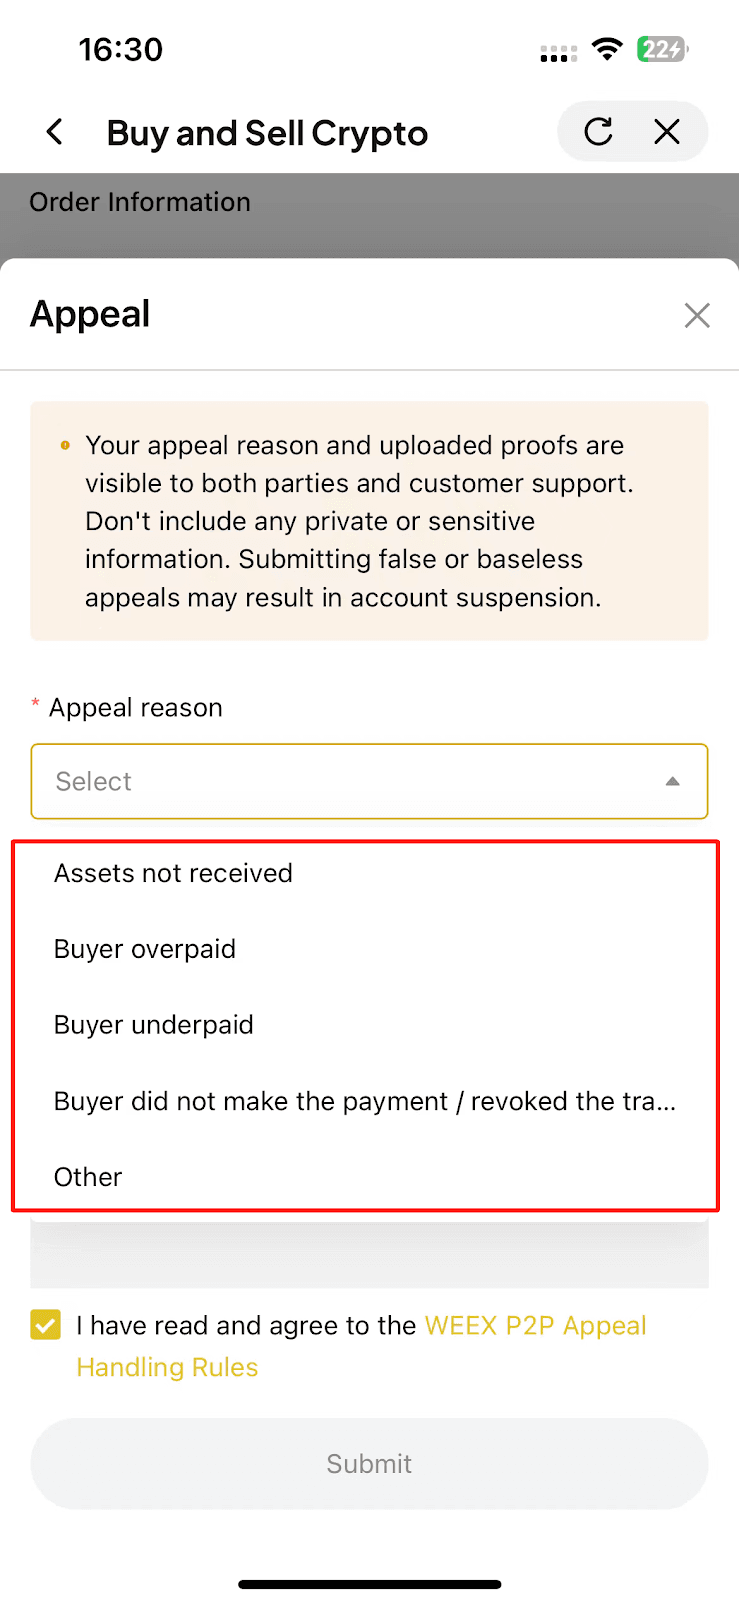Tap the Order Information header behind sheet

pos(140,202)
